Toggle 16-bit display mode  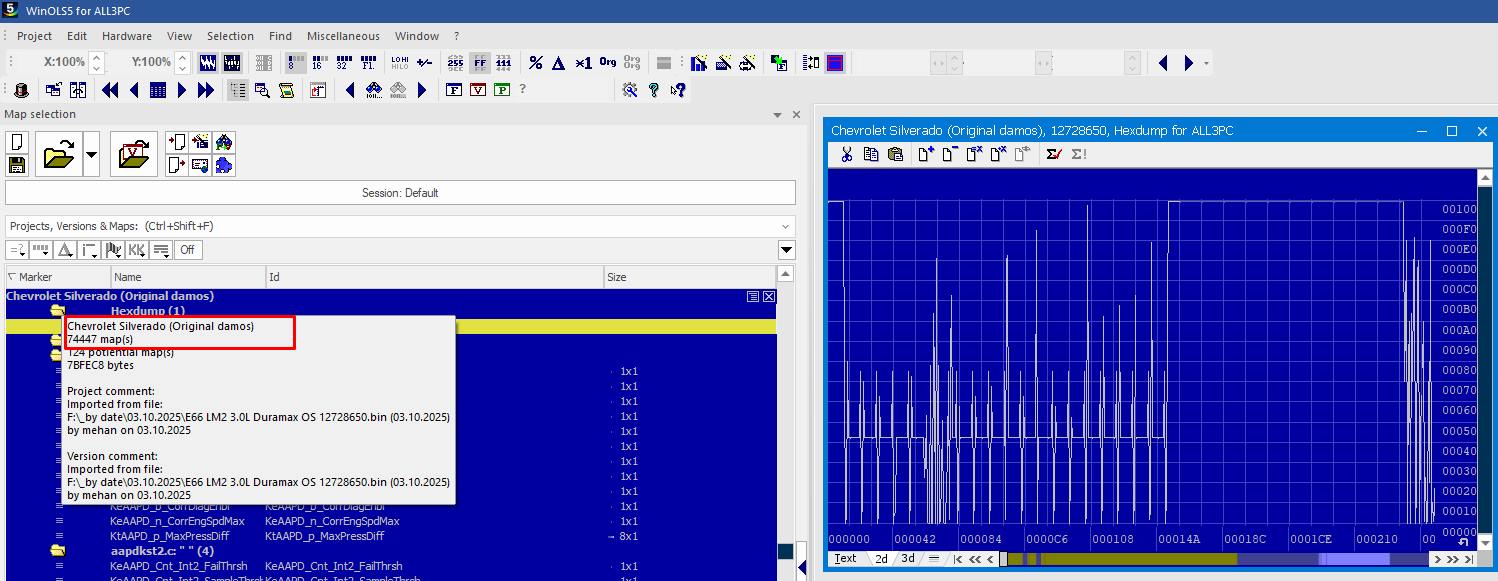pos(319,63)
